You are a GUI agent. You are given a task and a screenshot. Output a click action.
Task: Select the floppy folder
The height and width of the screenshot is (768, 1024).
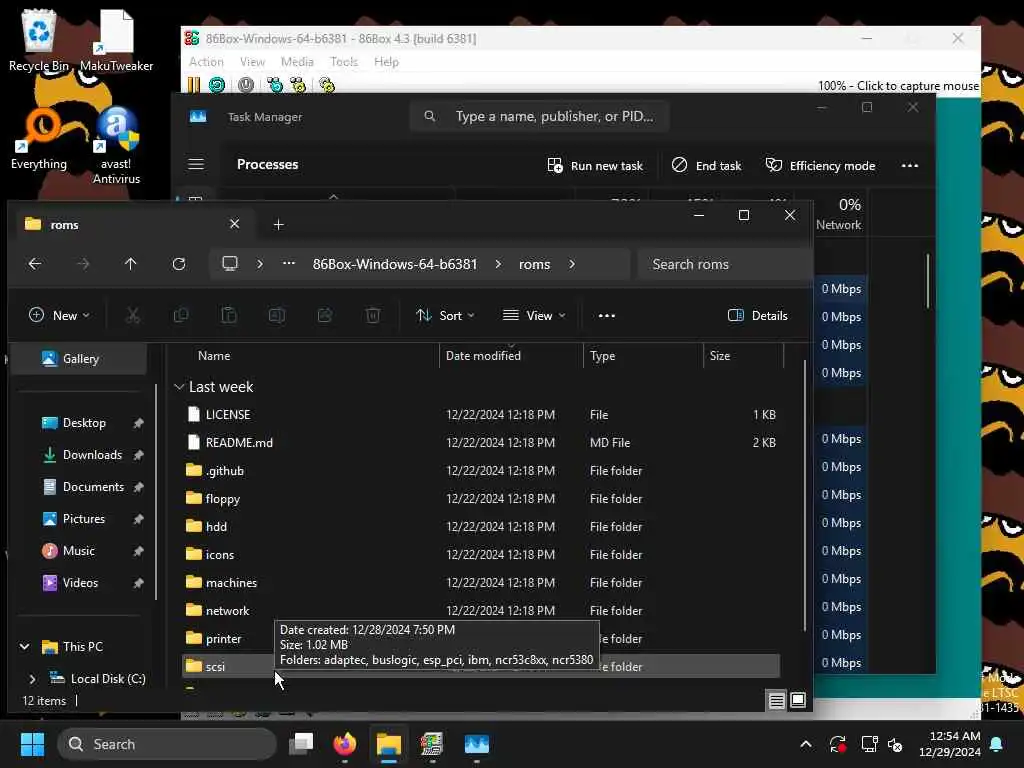coord(480,499)
